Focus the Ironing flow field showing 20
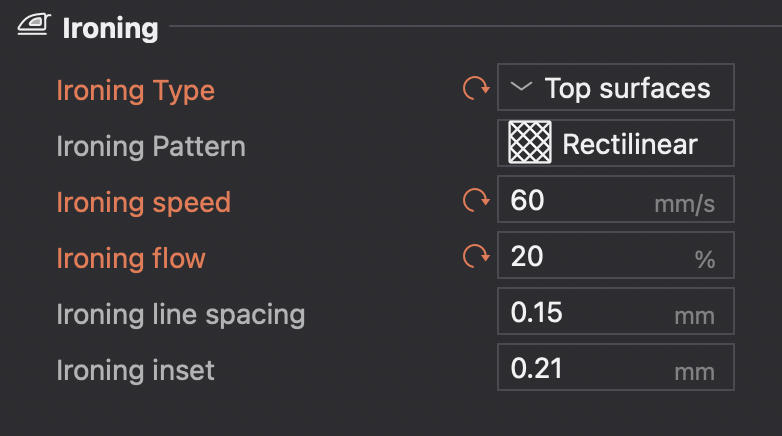The image size is (782, 436). [x=570, y=257]
